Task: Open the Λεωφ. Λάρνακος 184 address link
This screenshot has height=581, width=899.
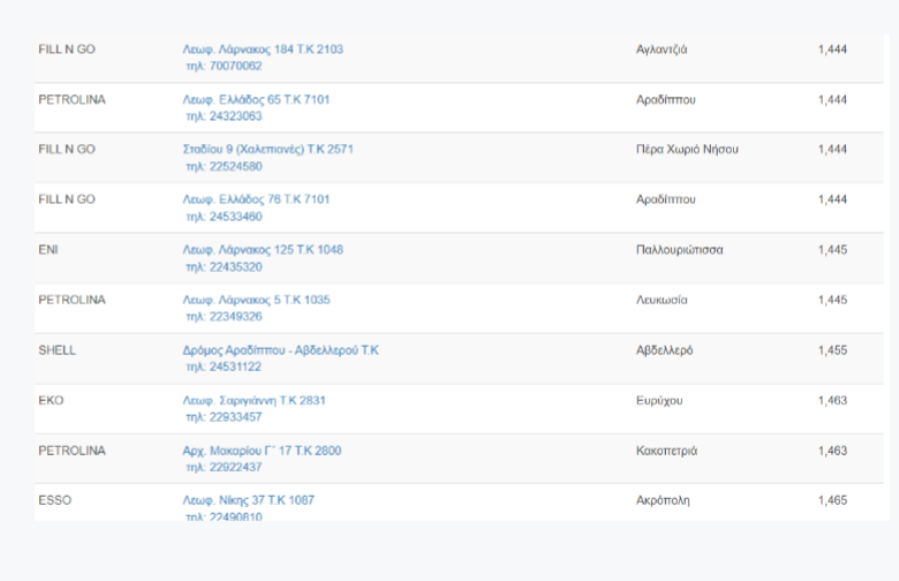Action: point(262,49)
